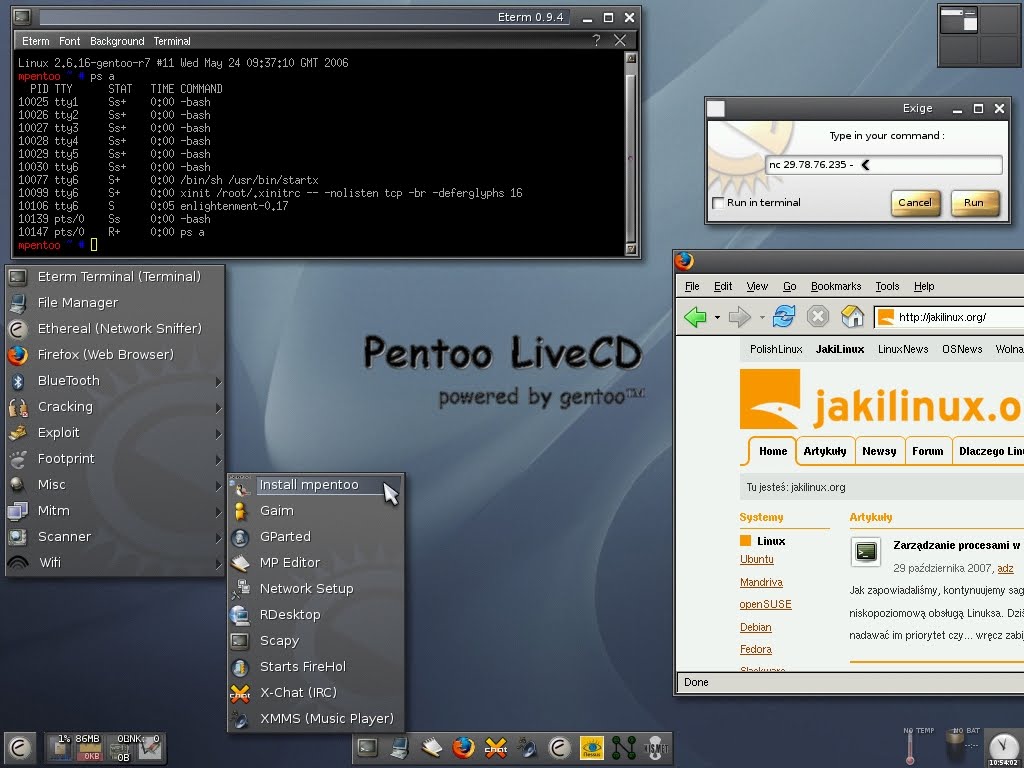Expand the Wifi submenu

[52, 562]
